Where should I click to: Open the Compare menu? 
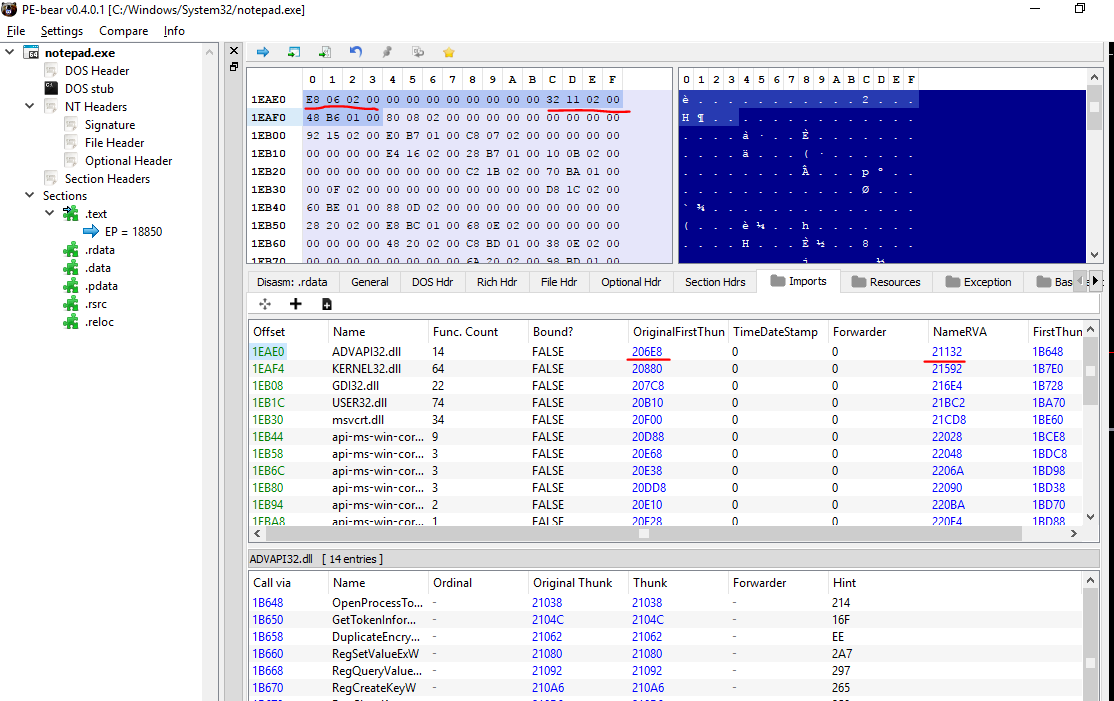123,31
